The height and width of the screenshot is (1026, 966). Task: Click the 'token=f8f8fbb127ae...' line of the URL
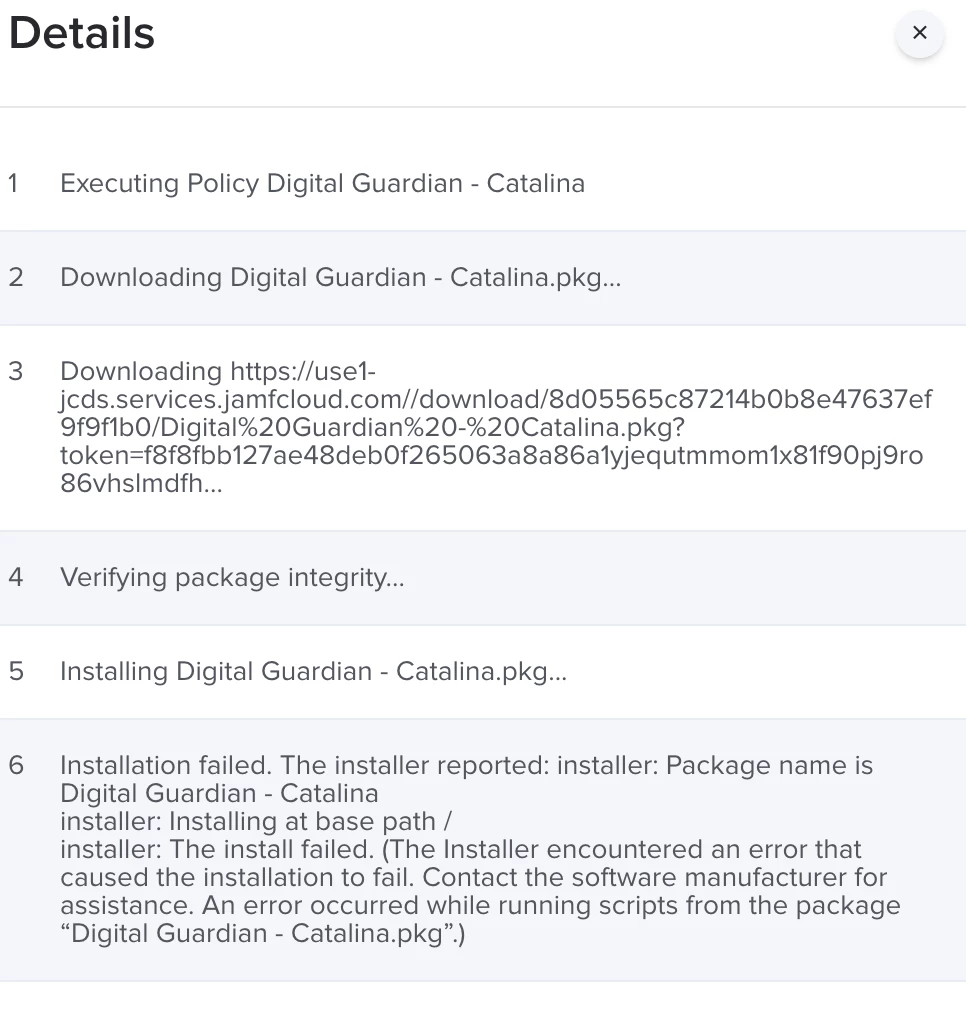490,457
